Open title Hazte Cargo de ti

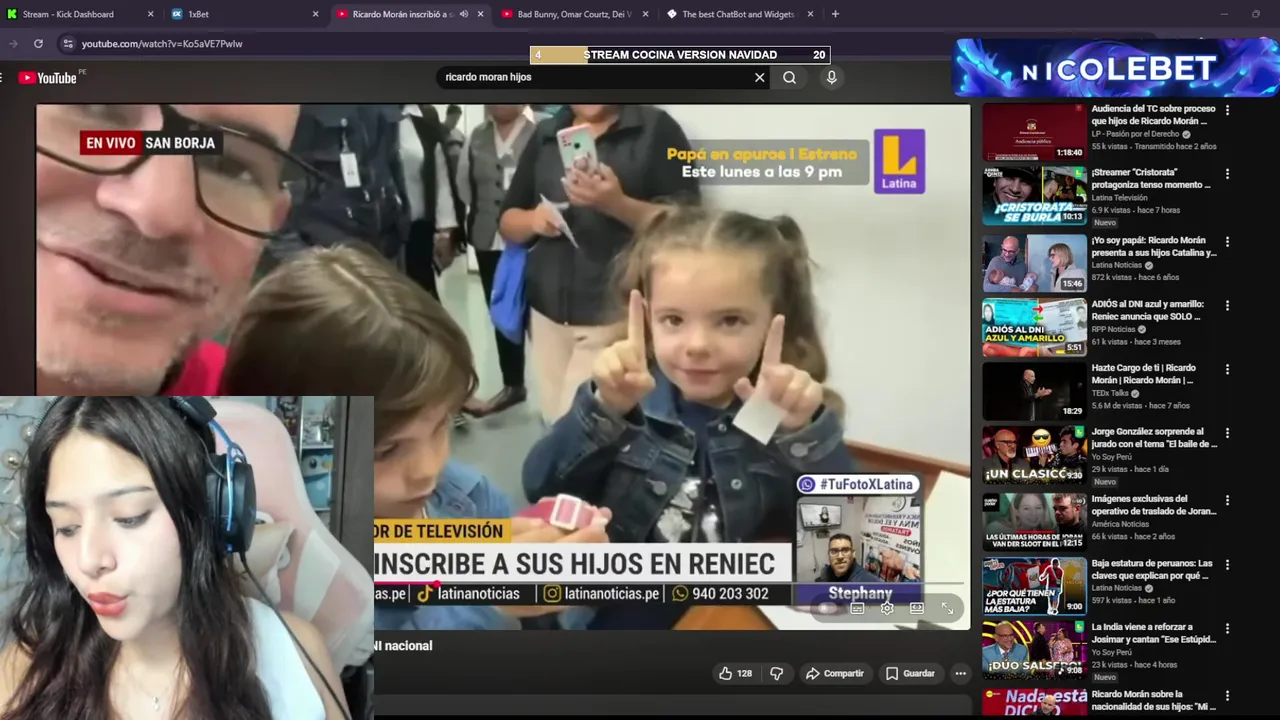(1144, 374)
